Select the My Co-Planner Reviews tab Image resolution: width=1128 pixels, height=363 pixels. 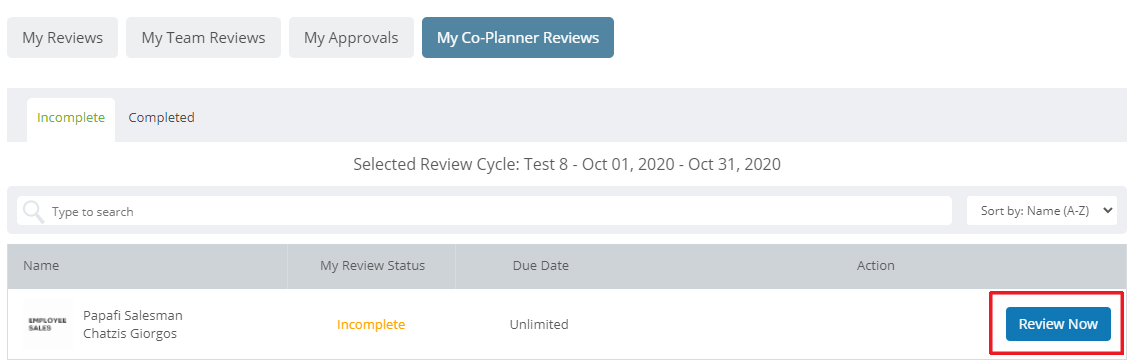click(518, 37)
